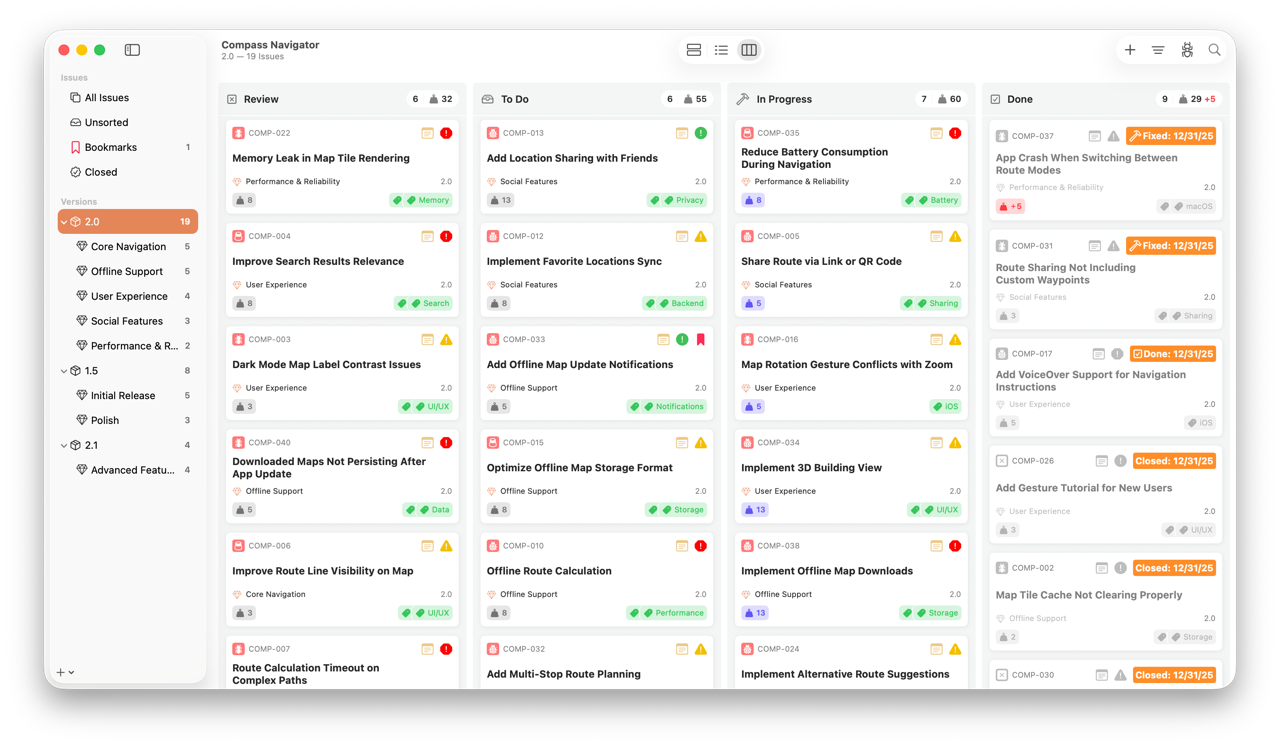Click the bug icon in toolbar
Viewport: 1280px width, 747px height.
point(1187,50)
